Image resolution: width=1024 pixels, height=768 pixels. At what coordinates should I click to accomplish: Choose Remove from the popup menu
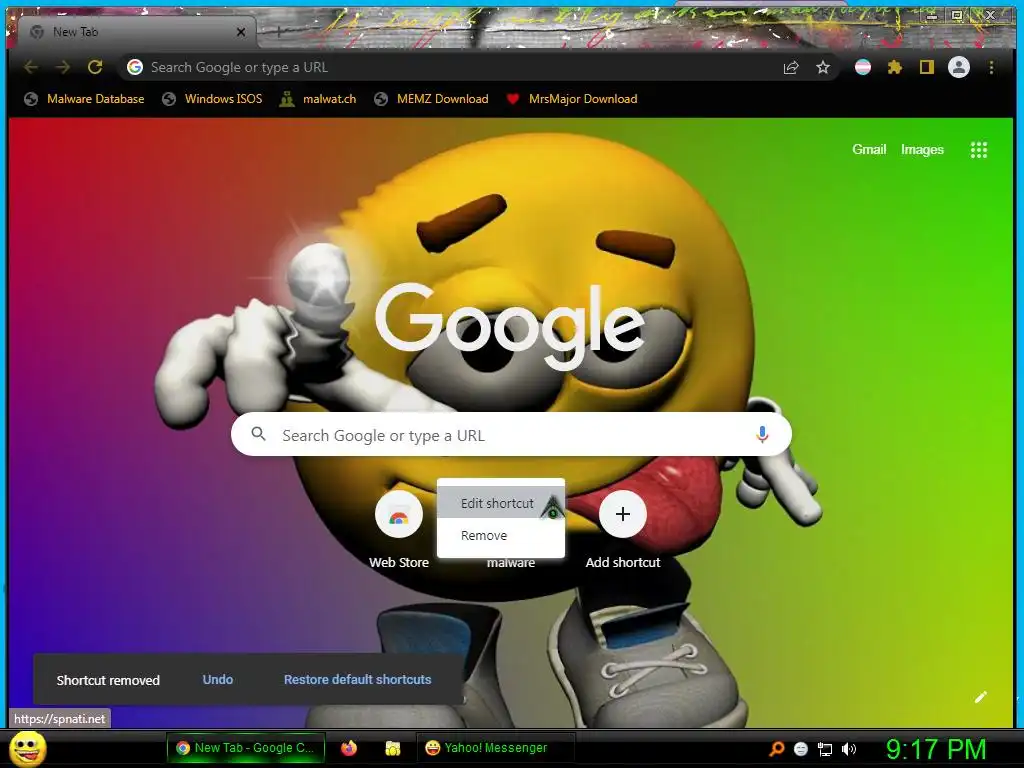pyautogui.click(x=500, y=536)
